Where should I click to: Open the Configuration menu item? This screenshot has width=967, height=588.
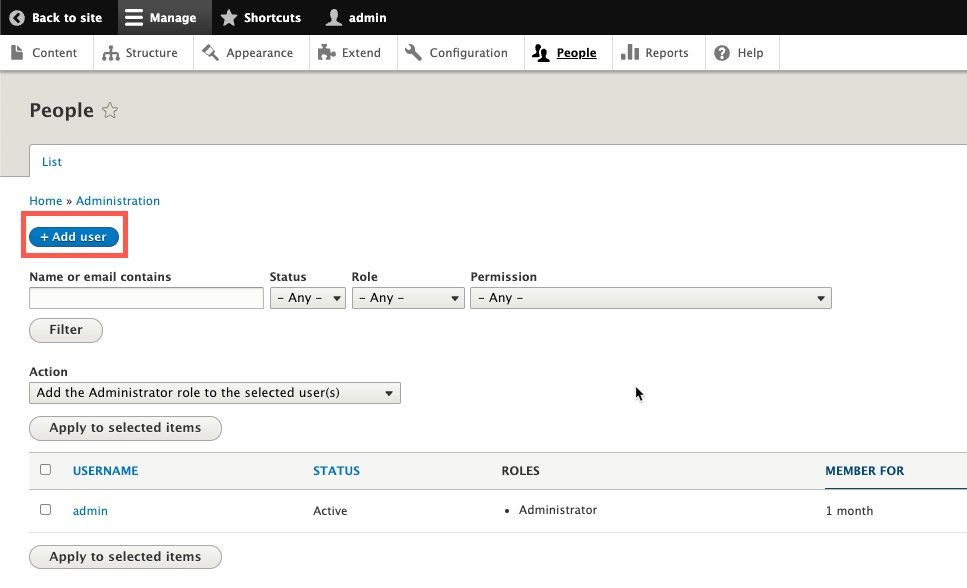pyautogui.click(x=457, y=53)
